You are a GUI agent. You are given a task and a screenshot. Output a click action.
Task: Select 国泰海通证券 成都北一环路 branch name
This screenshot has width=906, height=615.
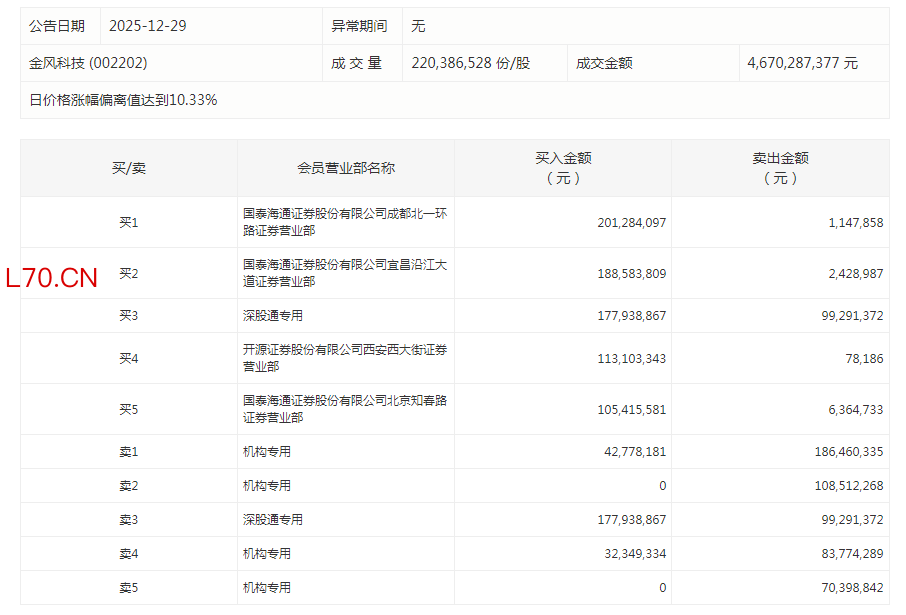[x=344, y=222]
